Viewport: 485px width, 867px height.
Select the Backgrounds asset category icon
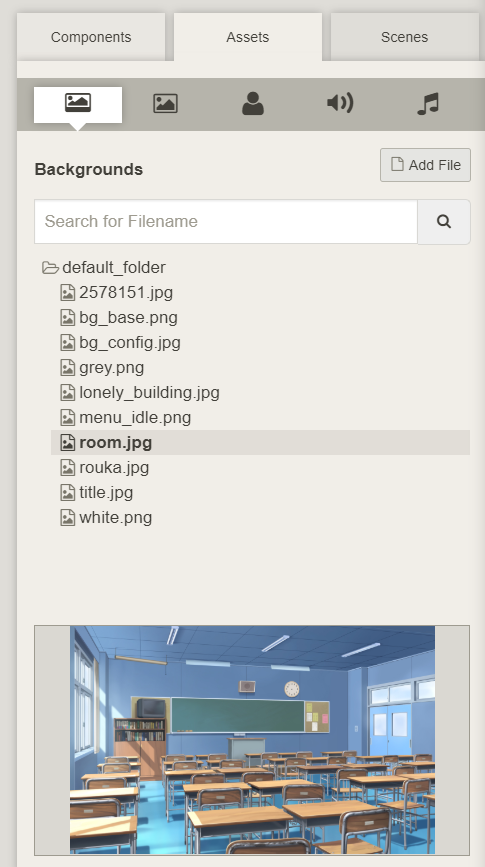pyautogui.click(x=78, y=103)
